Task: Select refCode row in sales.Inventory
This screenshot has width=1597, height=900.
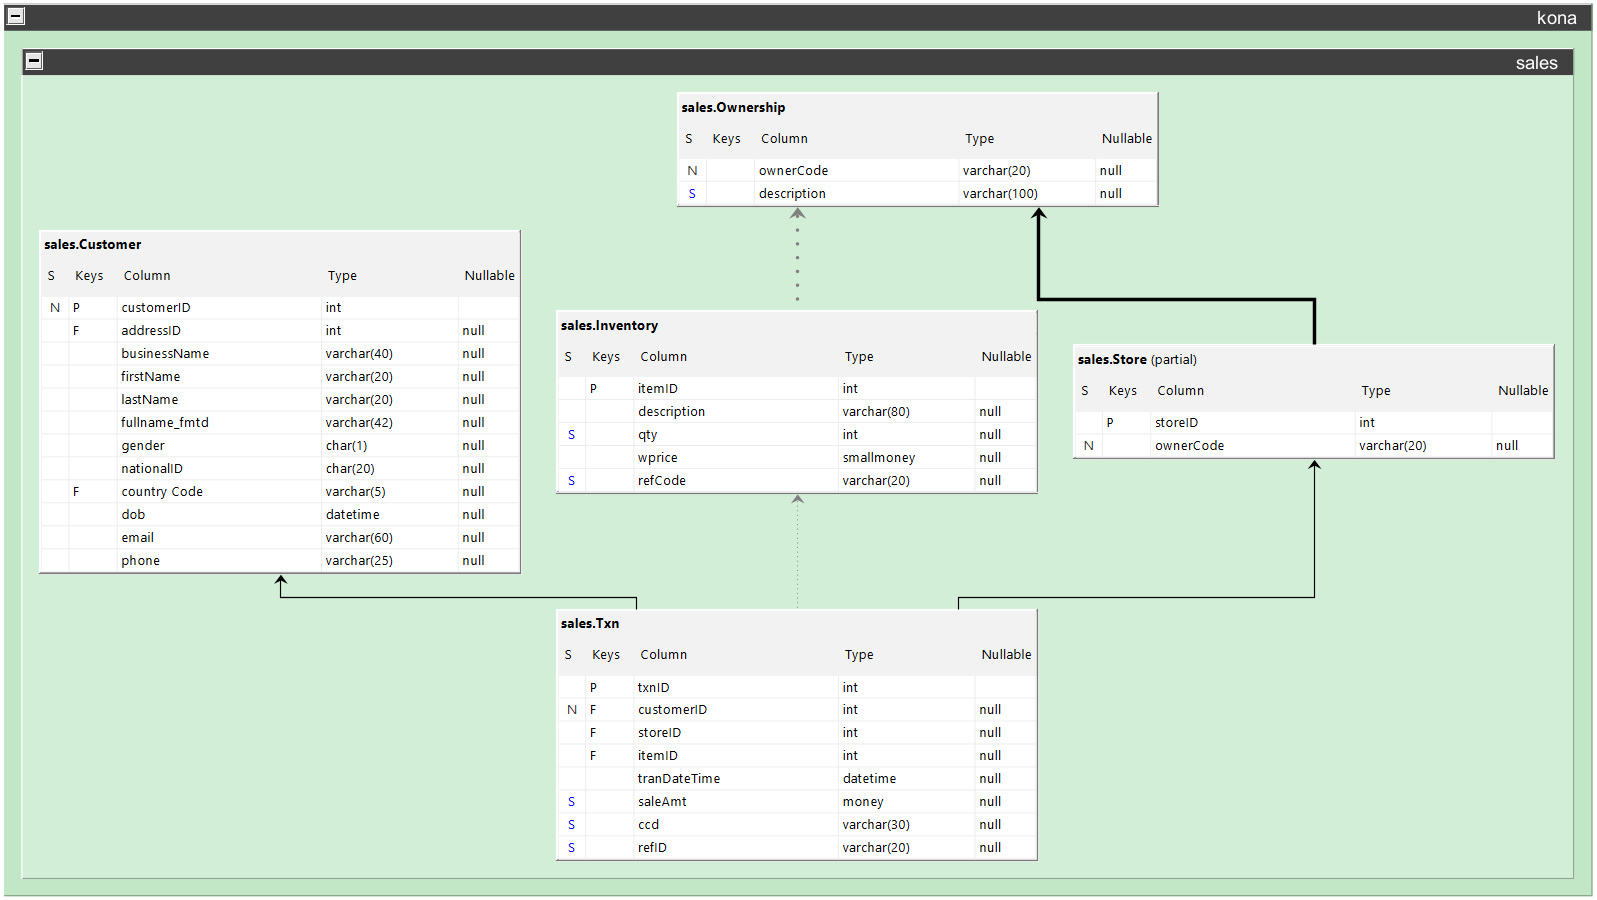Action: point(797,480)
